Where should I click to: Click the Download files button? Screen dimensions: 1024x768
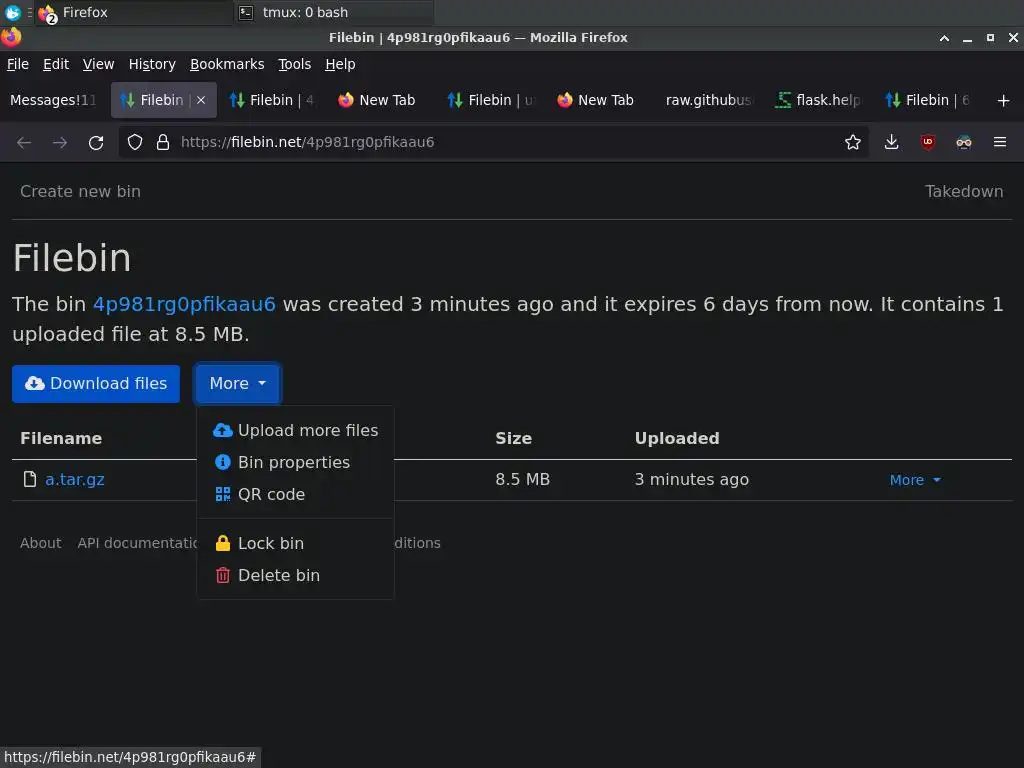pos(96,383)
